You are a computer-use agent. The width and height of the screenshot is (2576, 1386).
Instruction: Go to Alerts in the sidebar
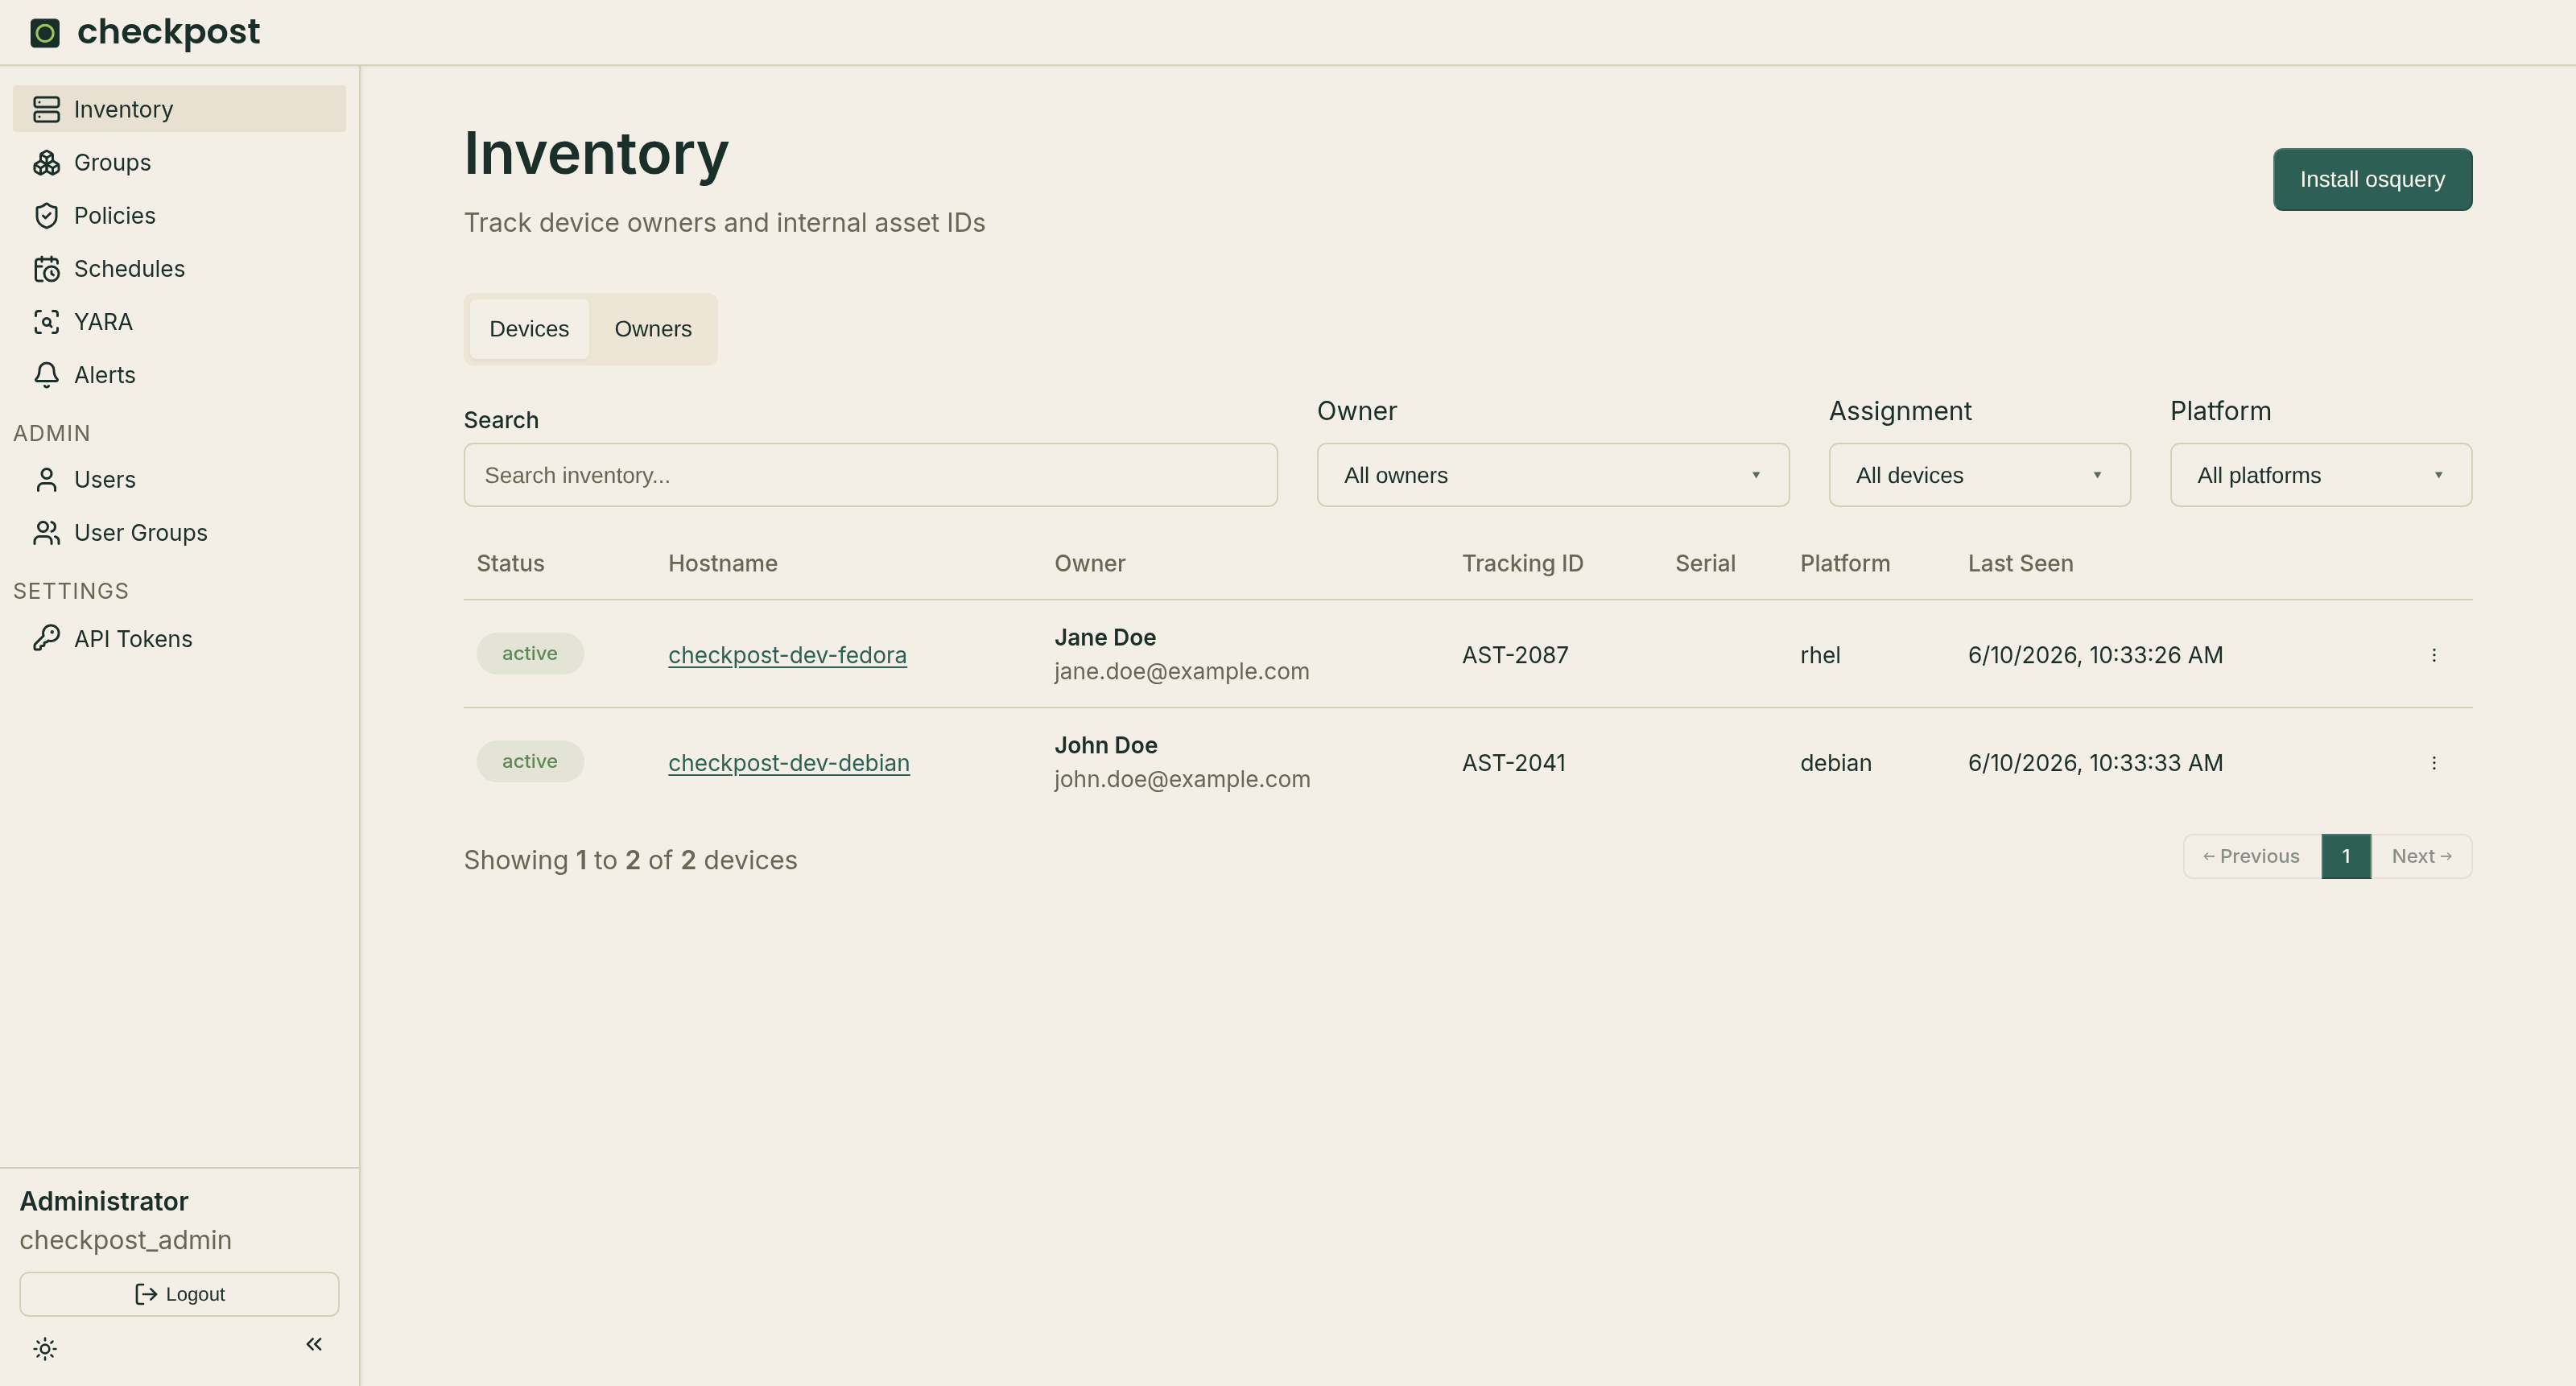coord(179,374)
